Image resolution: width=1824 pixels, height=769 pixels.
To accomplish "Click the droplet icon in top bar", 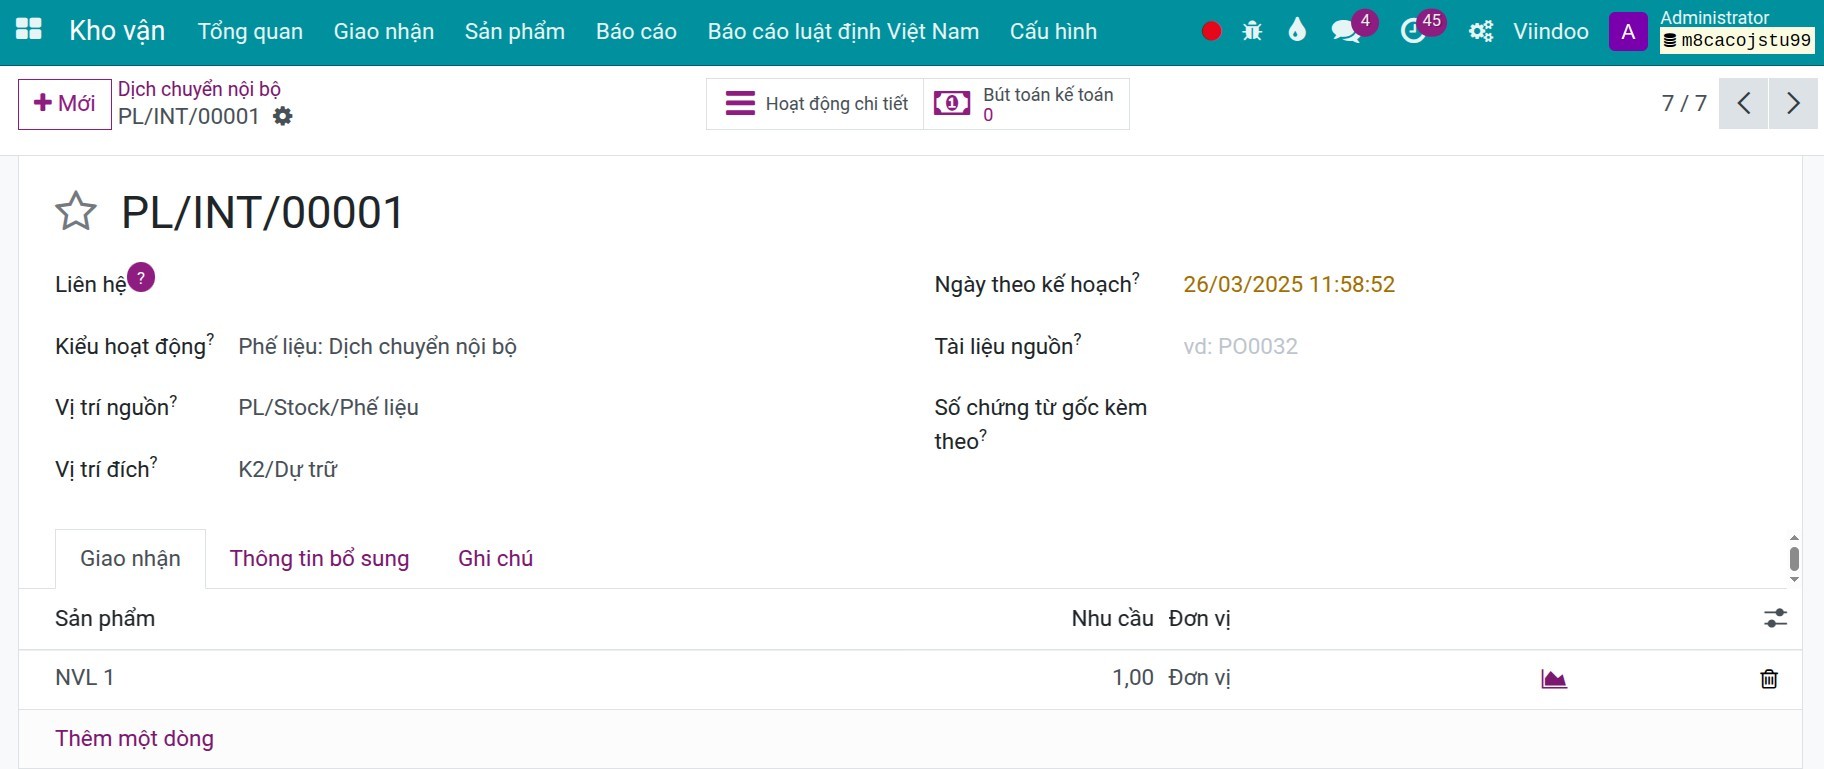I will point(1297,30).
